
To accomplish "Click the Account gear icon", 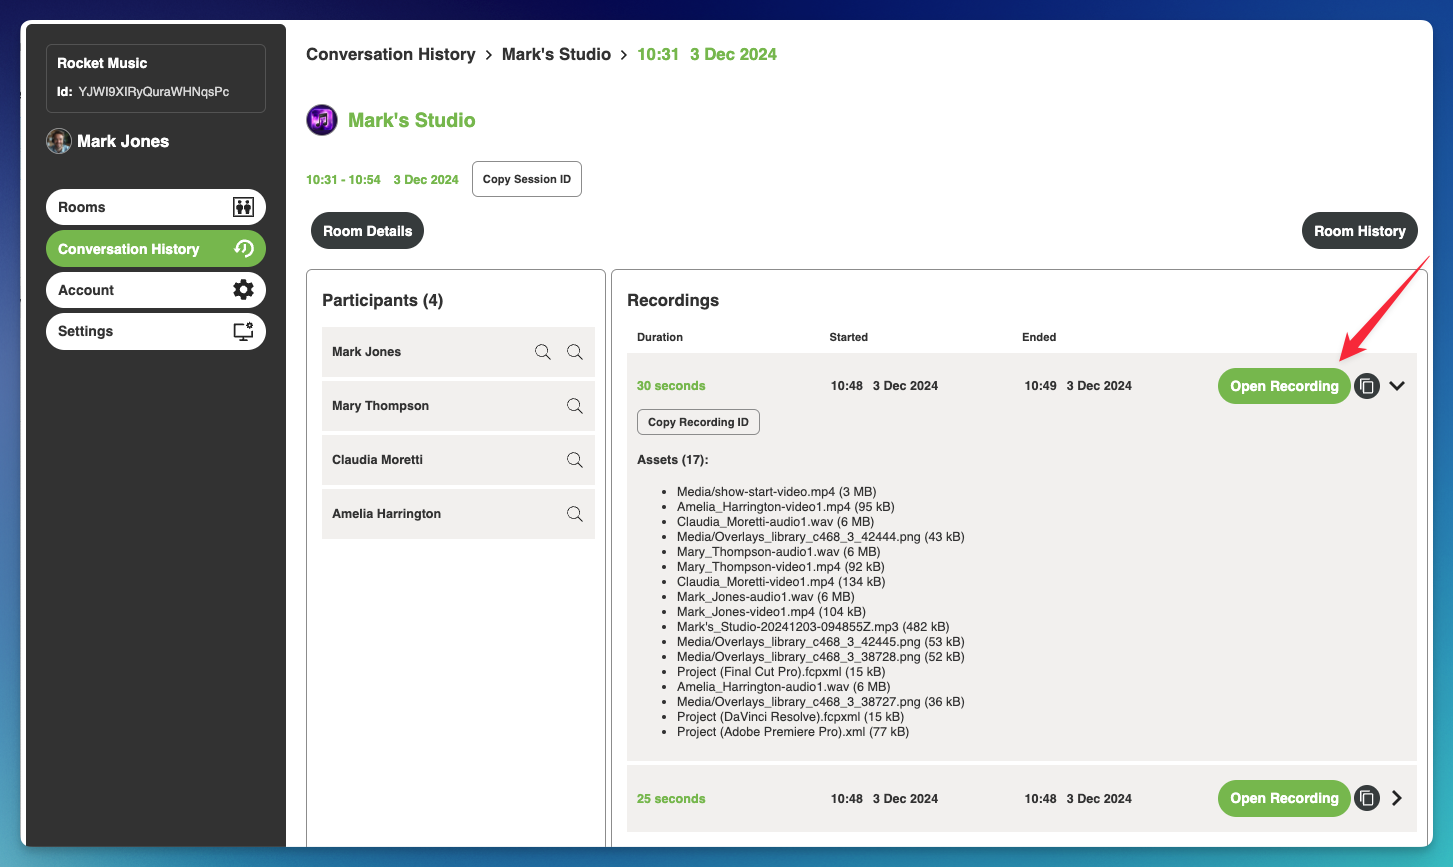I will click(x=243, y=290).
